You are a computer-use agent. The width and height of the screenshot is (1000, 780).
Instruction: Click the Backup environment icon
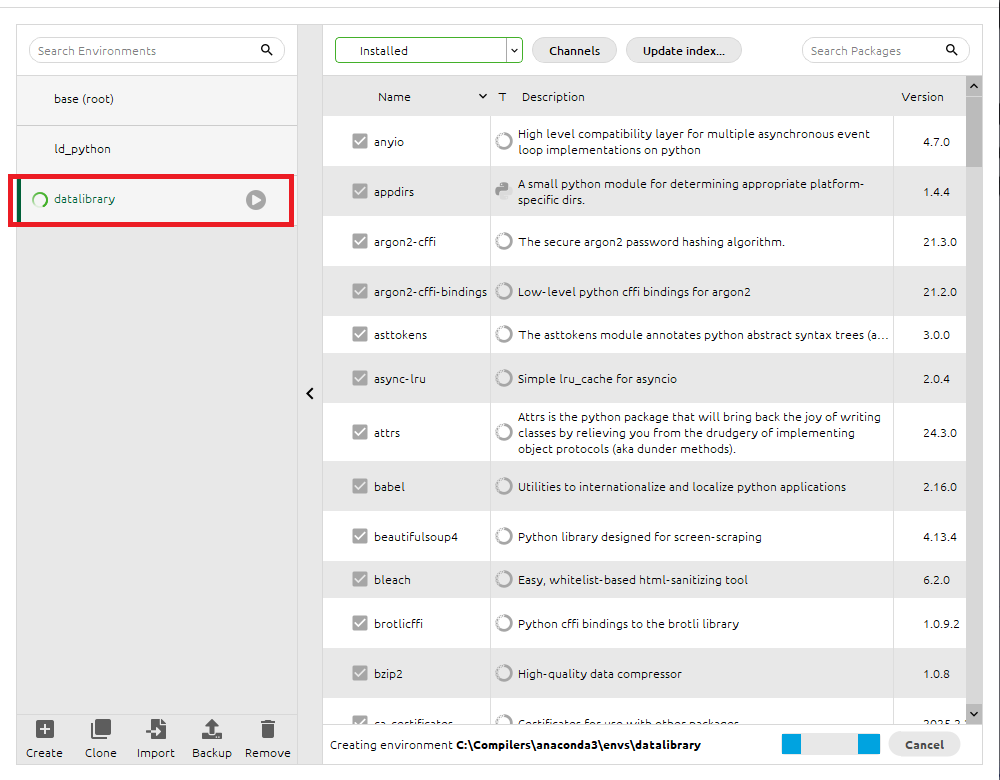(211, 729)
